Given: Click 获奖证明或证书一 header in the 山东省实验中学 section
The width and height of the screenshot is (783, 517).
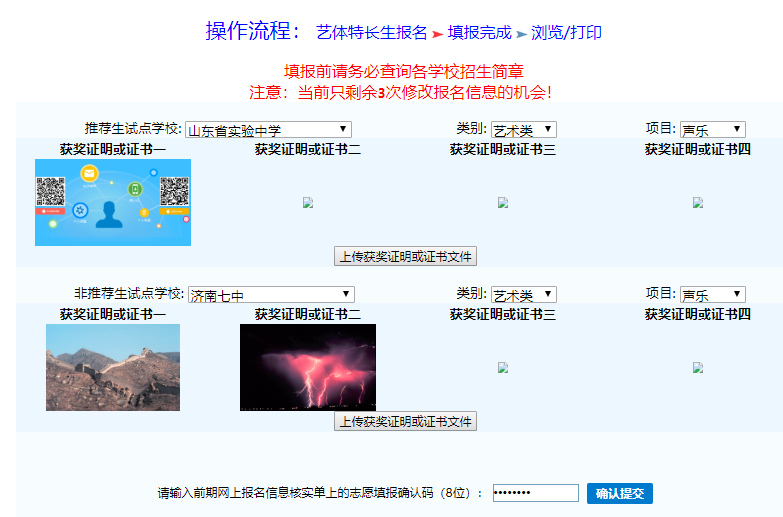Looking at the screenshot, I should [x=113, y=149].
